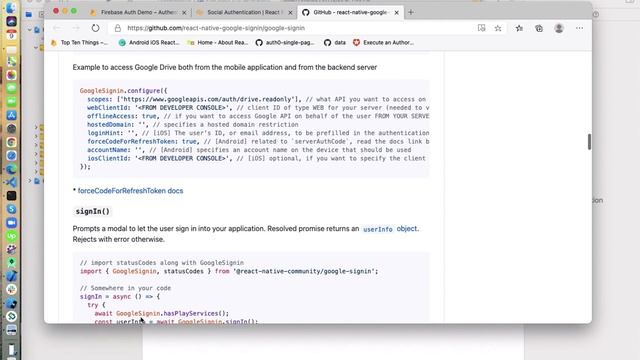
Task: View site info via the lock icon
Action: coord(118,28)
